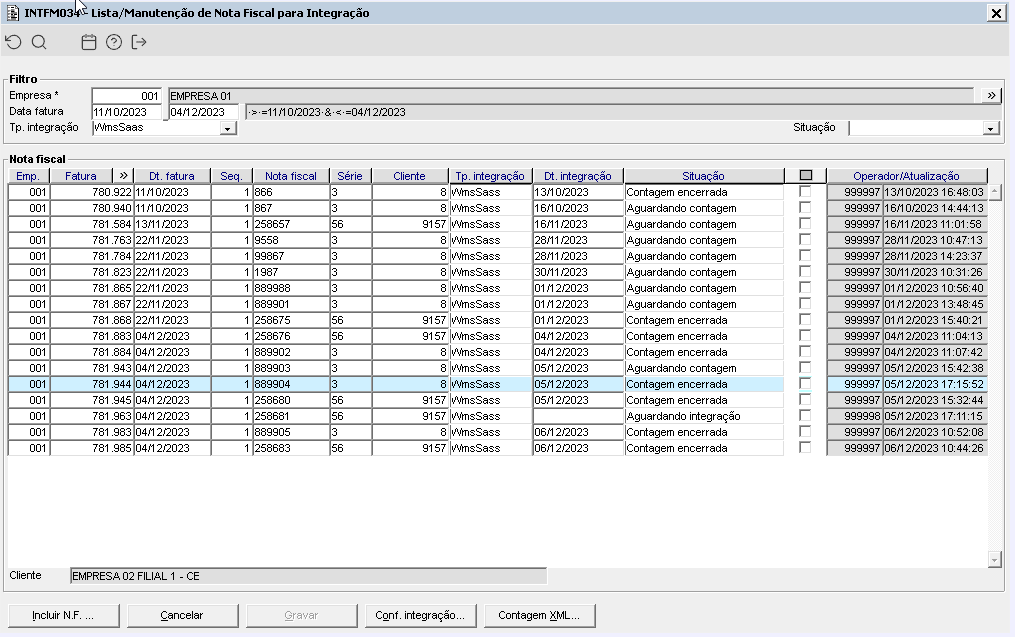This screenshot has height=637, width=1015.
Task: Click nota fiscal 889903 cell
Action: tap(291, 368)
